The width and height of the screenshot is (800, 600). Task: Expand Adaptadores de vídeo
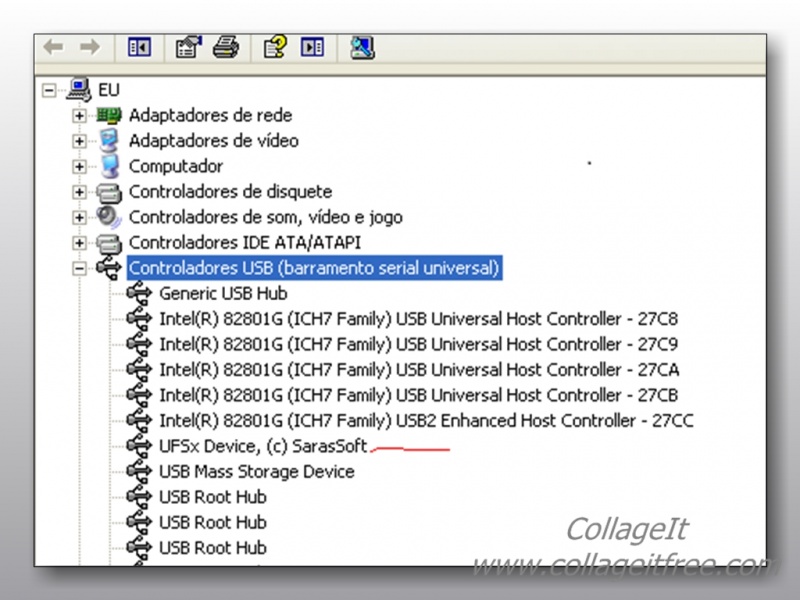pos(79,141)
